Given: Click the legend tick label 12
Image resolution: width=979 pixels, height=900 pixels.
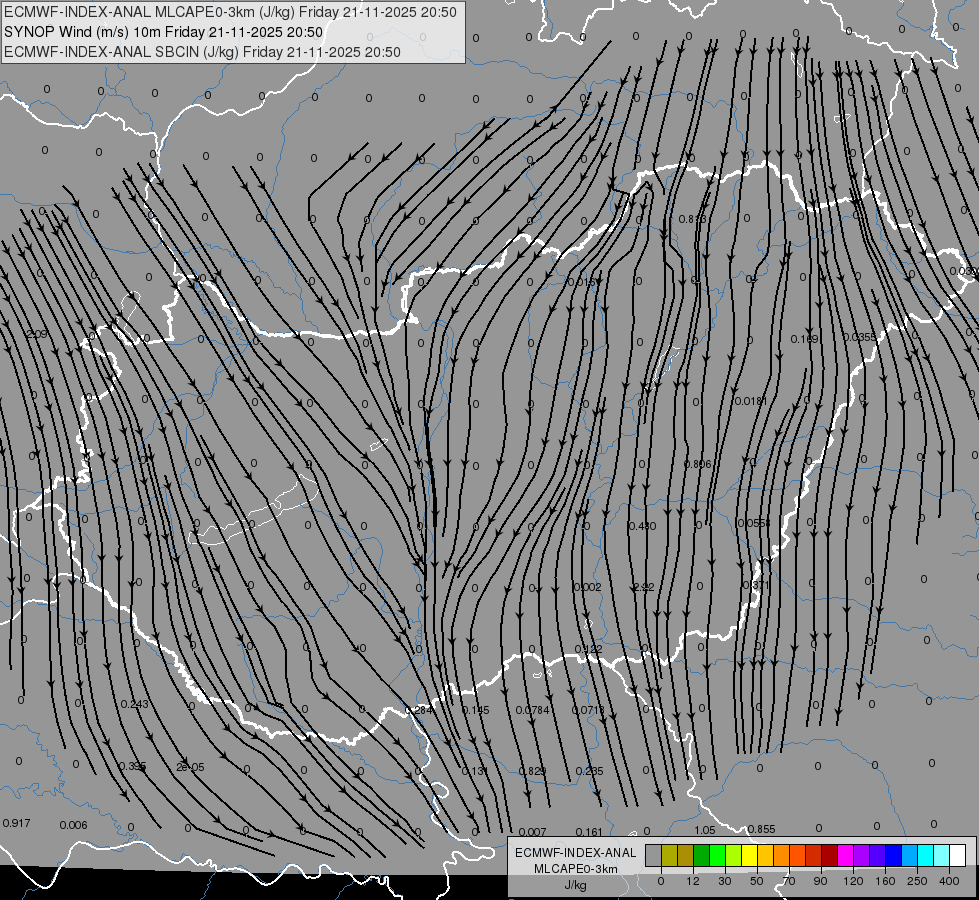Looking at the screenshot, I should click(x=693, y=881).
